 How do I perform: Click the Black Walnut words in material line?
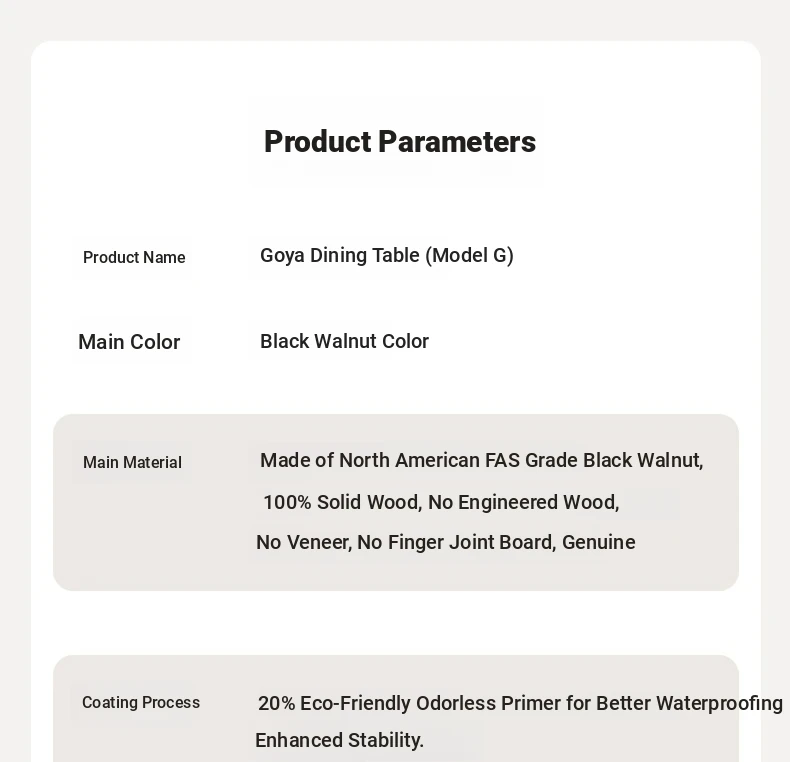(x=643, y=461)
